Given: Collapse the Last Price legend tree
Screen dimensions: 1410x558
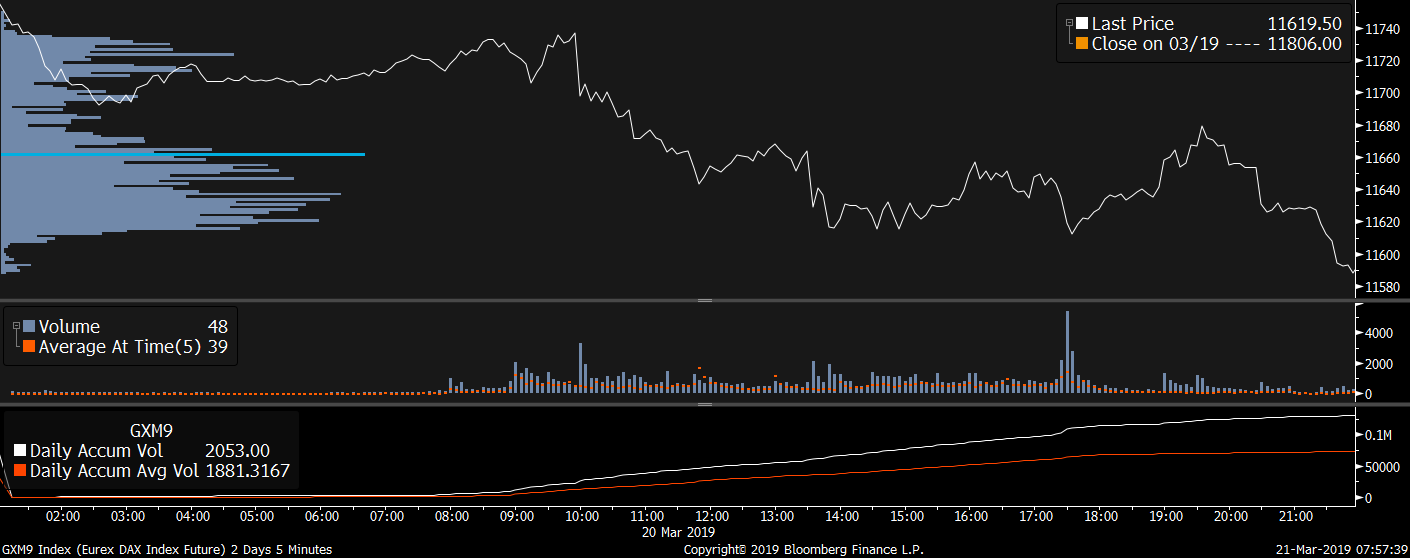Looking at the screenshot, I should [x=1070, y=23].
